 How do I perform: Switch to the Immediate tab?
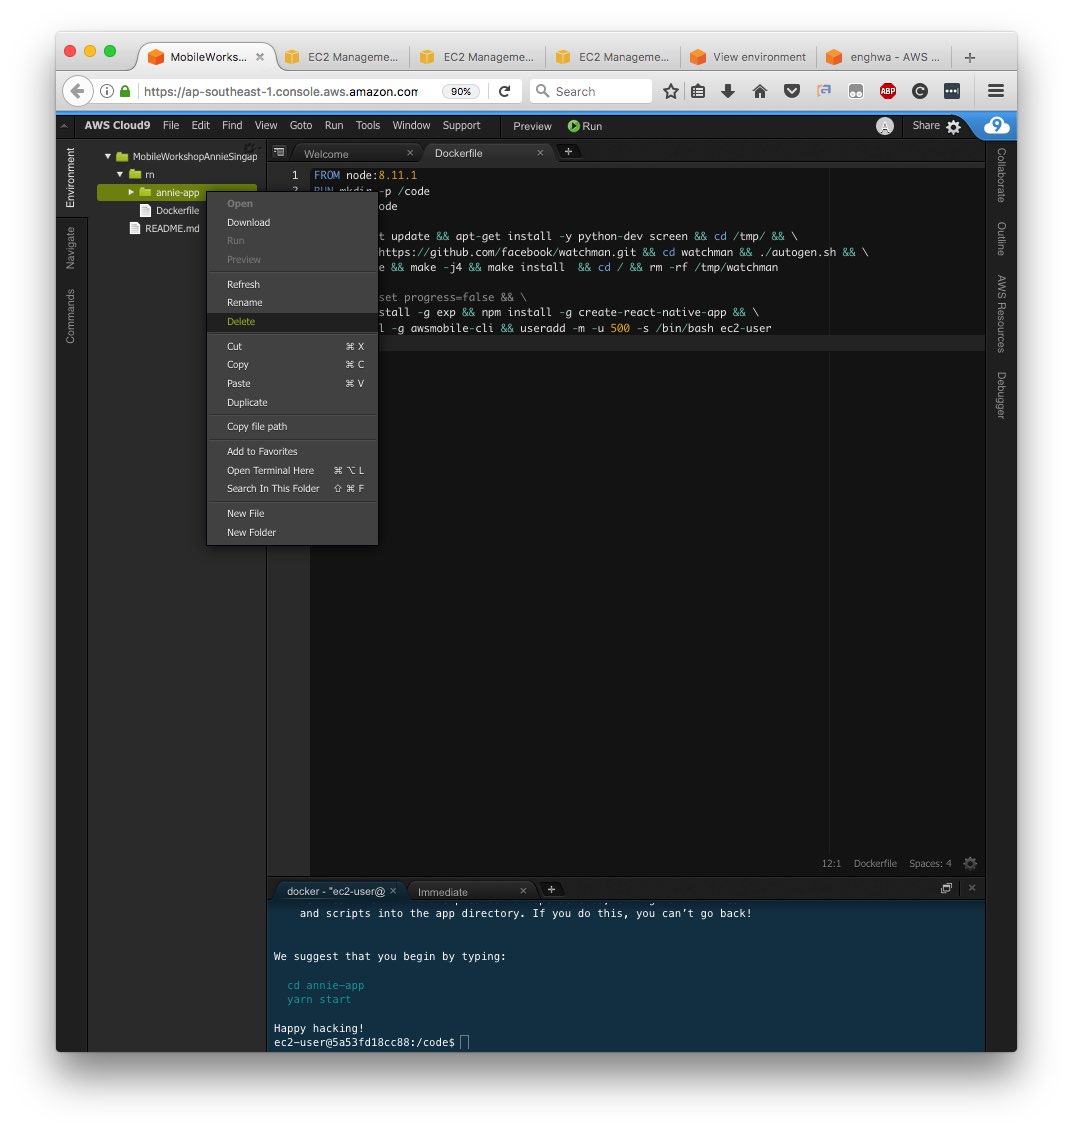point(443,892)
